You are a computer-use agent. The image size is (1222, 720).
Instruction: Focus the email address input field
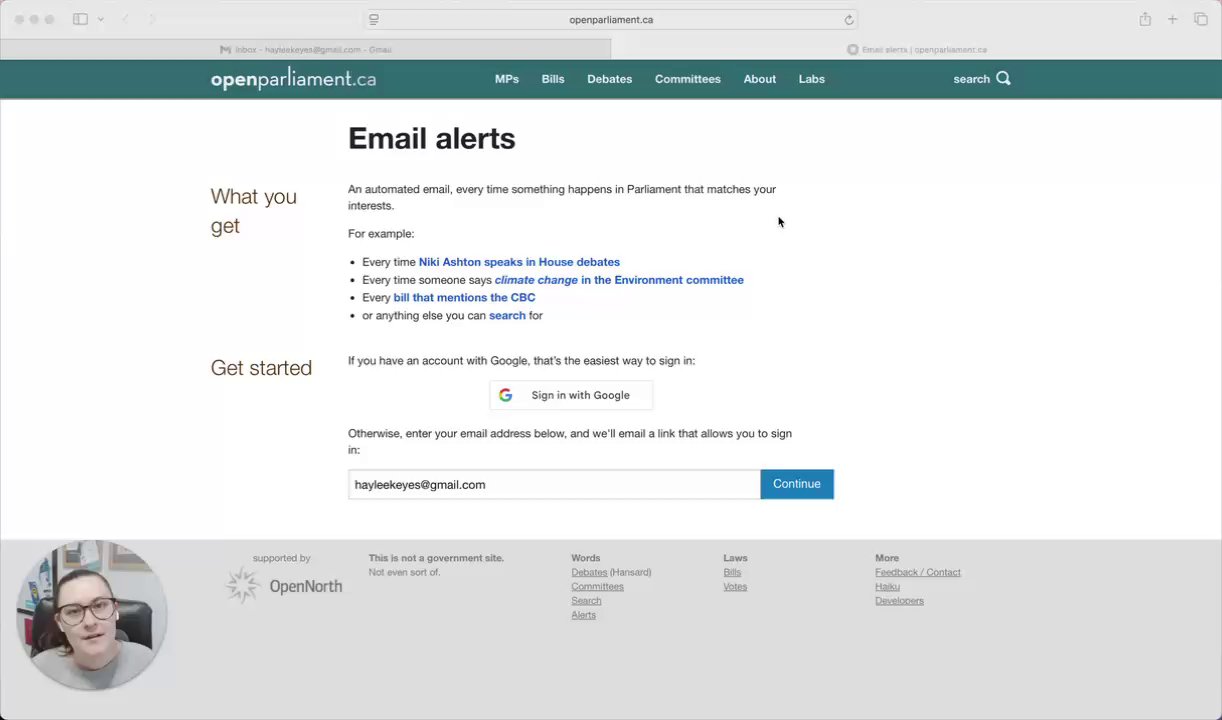[554, 484]
